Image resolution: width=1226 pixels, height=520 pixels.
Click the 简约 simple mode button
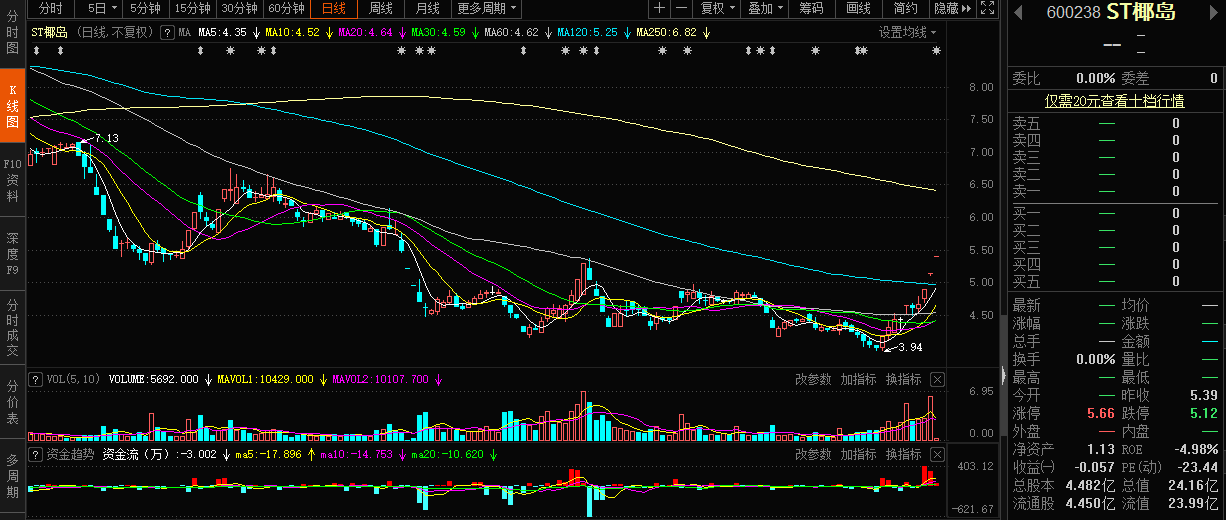pyautogui.click(x=906, y=8)
